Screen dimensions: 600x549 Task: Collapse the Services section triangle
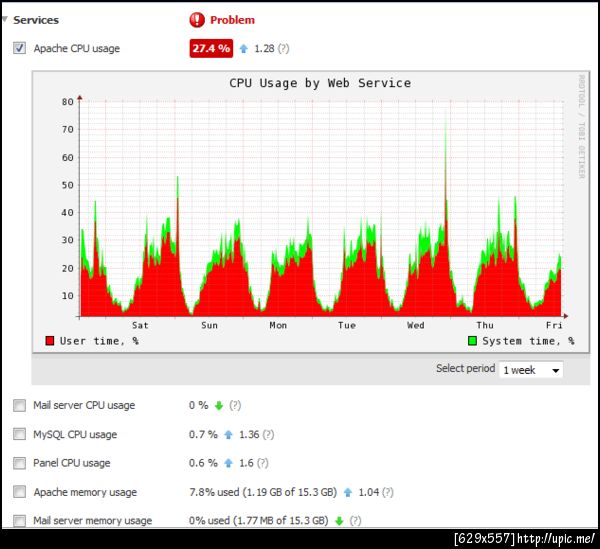(x=5, y=19)
